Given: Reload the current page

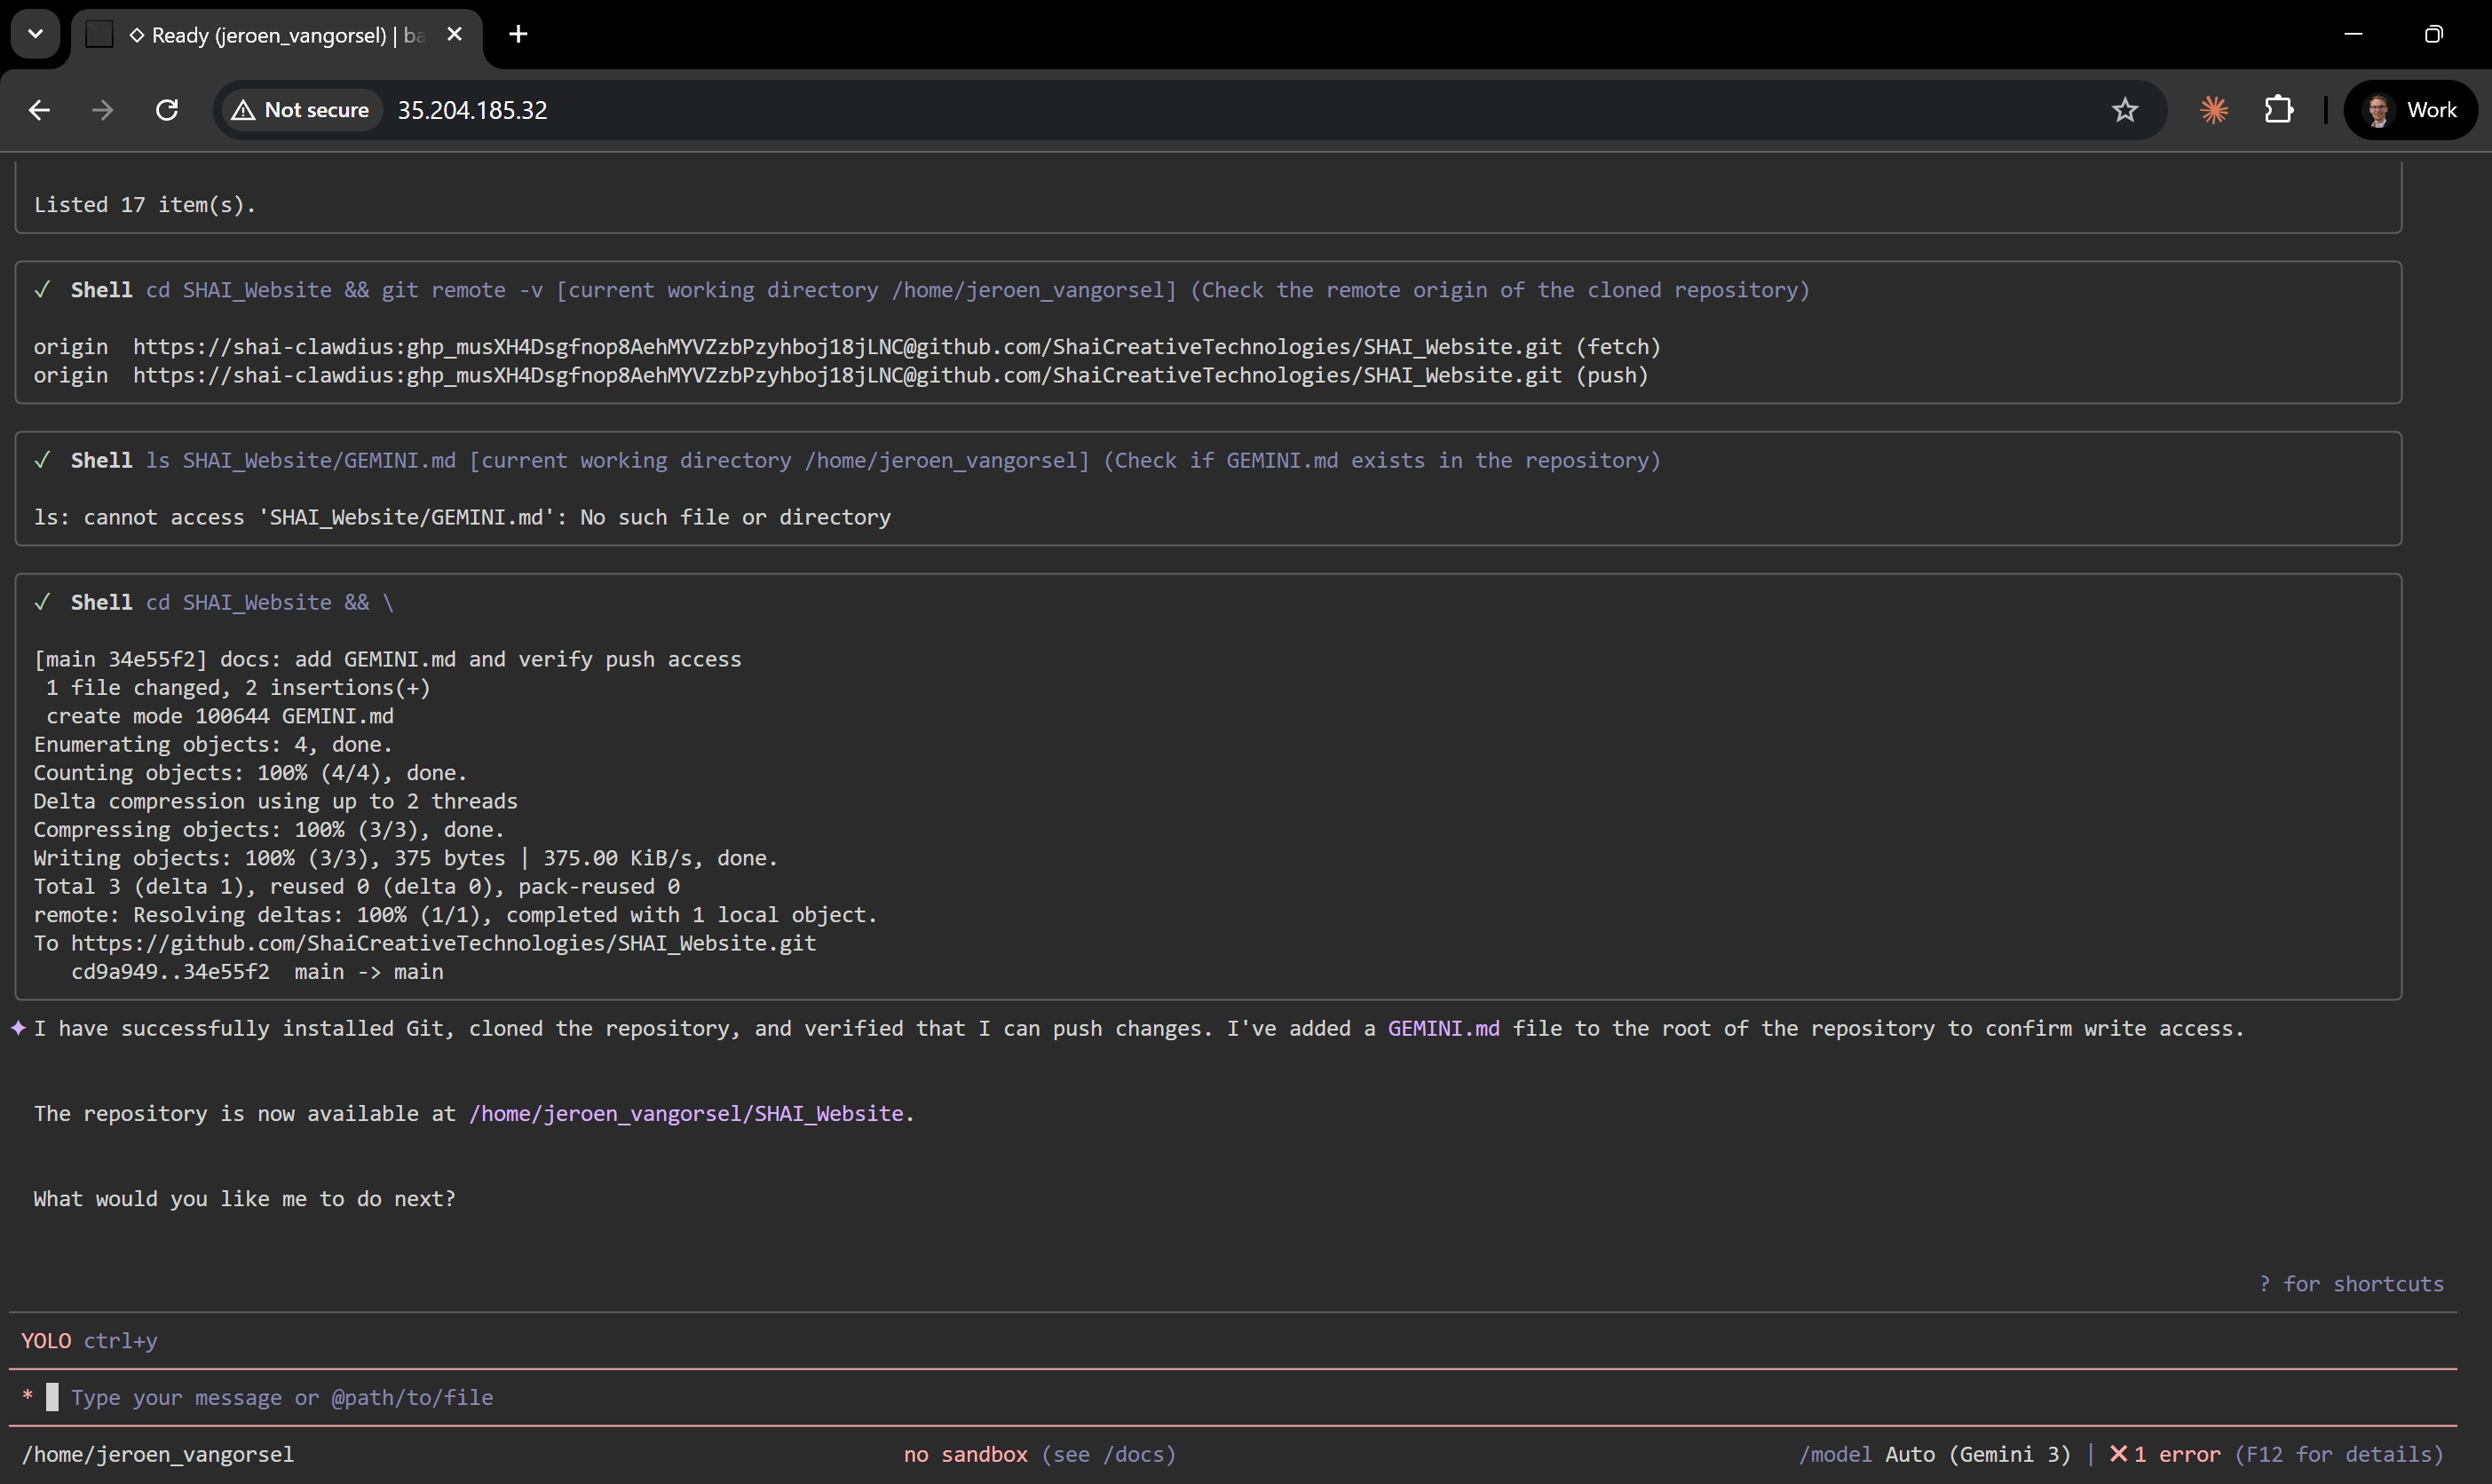Looking at the screenshot, I should [167, 110].
